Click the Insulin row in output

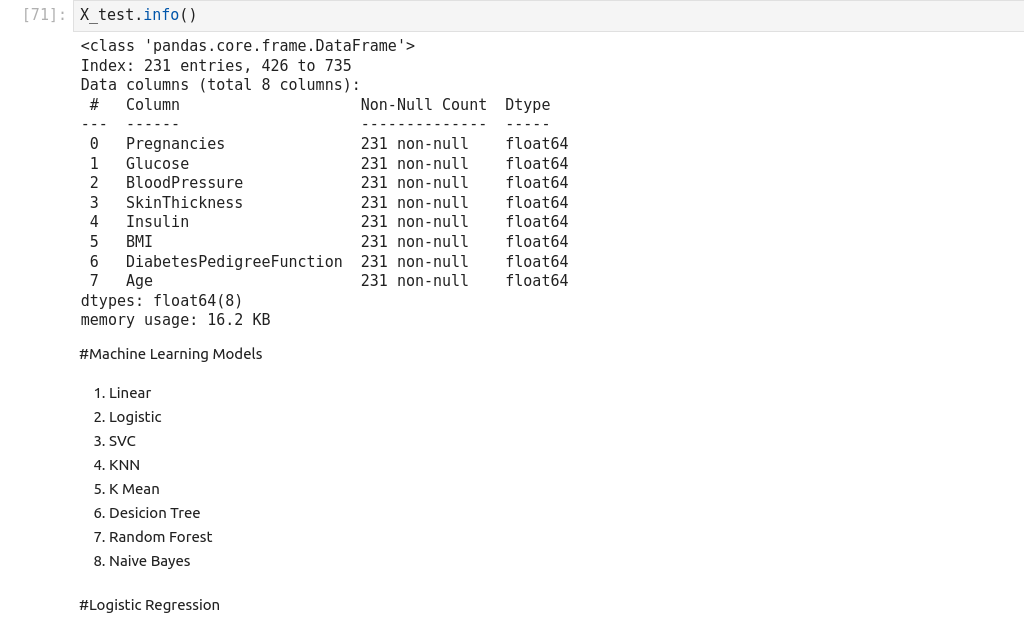click(157, 222)
